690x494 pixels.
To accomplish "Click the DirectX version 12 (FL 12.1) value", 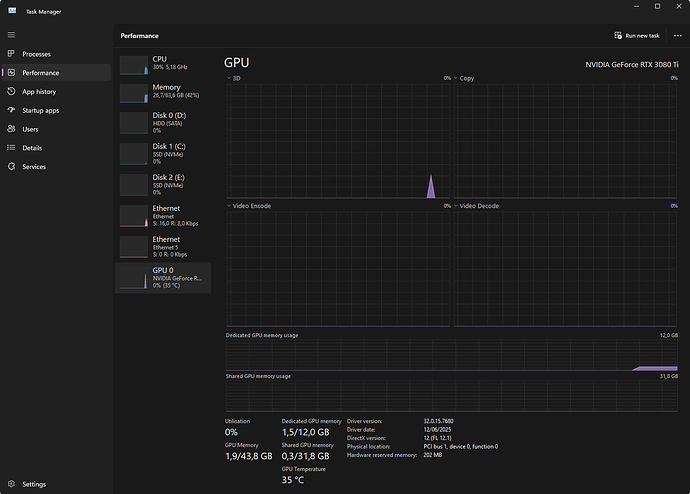I will (437, 438).
